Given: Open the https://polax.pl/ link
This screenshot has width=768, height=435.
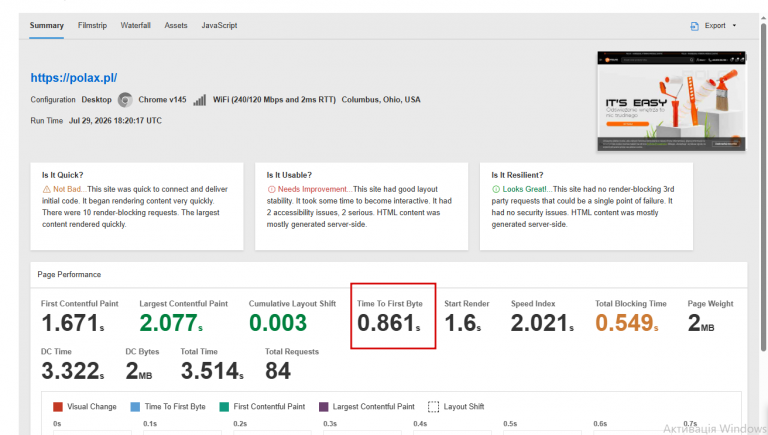Looking at the screenshot, I should 73,78.
